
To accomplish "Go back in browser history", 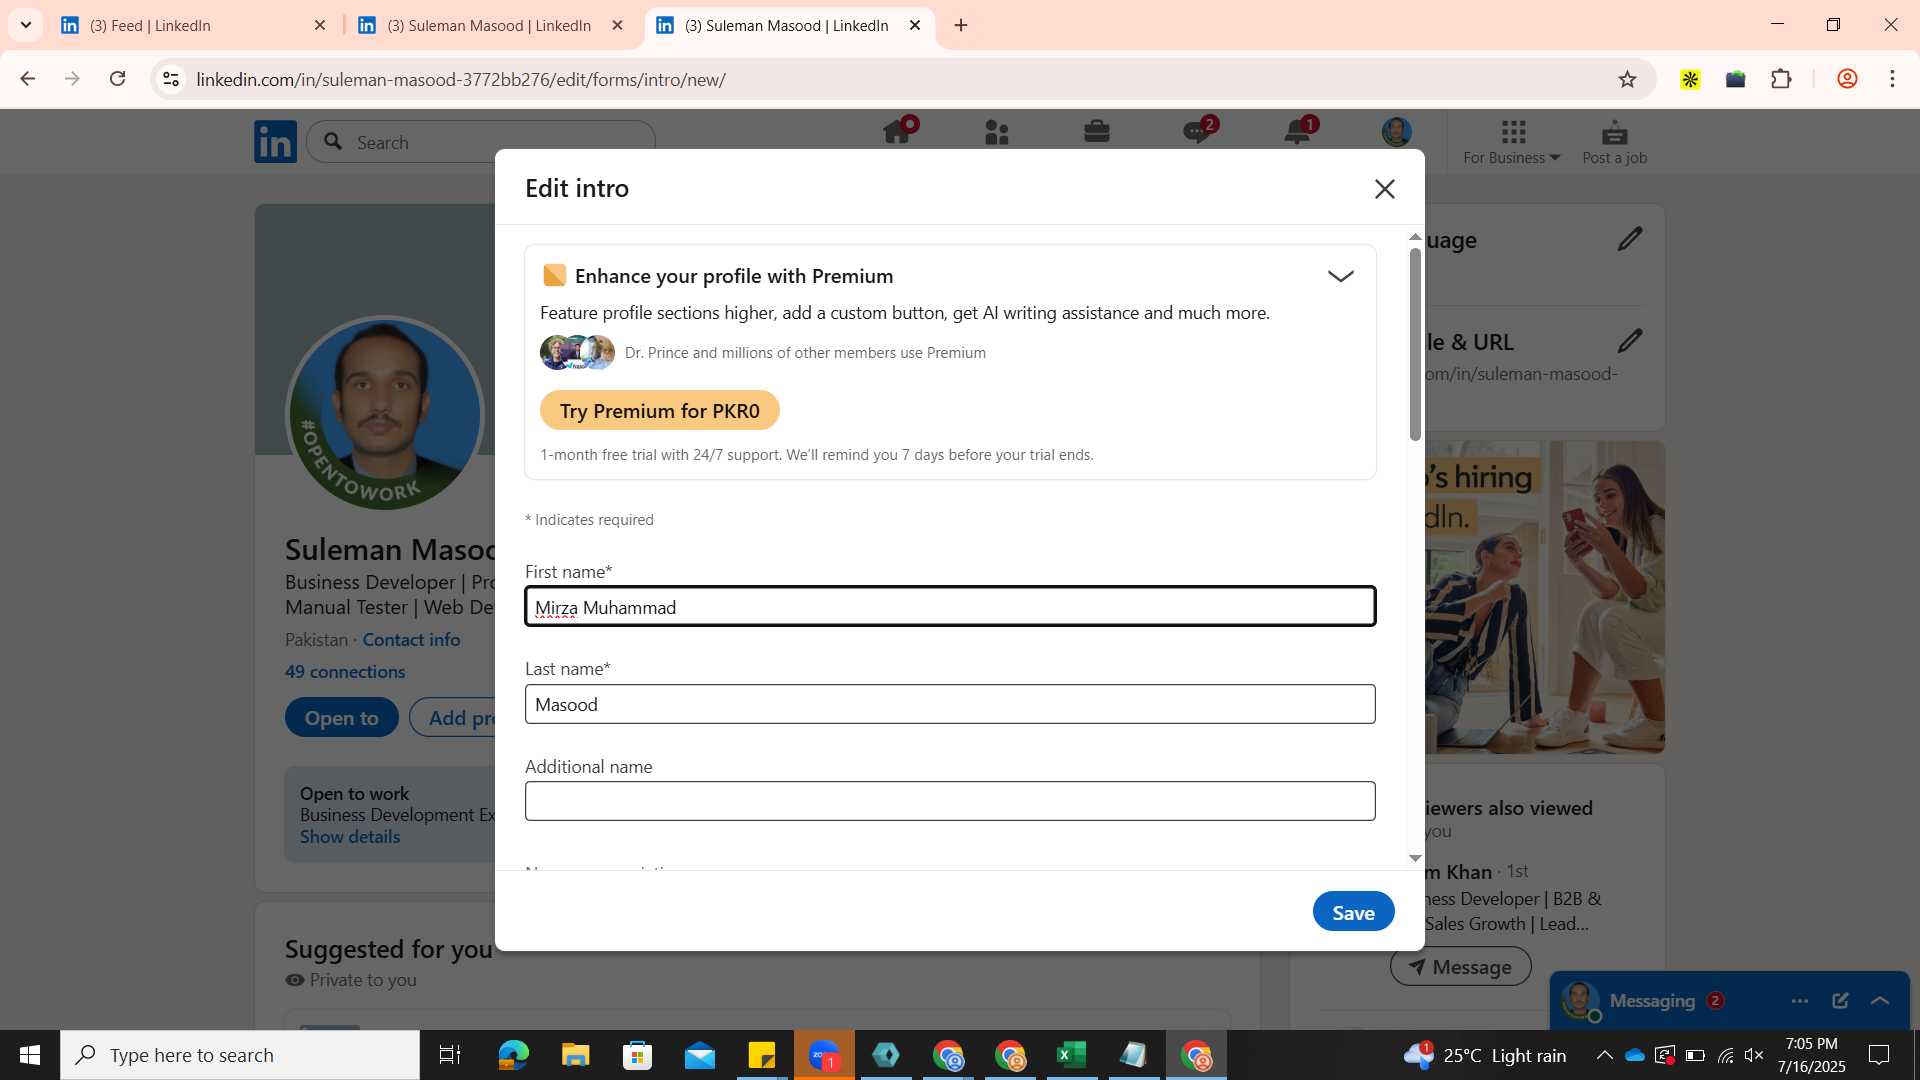I will click(28, 79).
